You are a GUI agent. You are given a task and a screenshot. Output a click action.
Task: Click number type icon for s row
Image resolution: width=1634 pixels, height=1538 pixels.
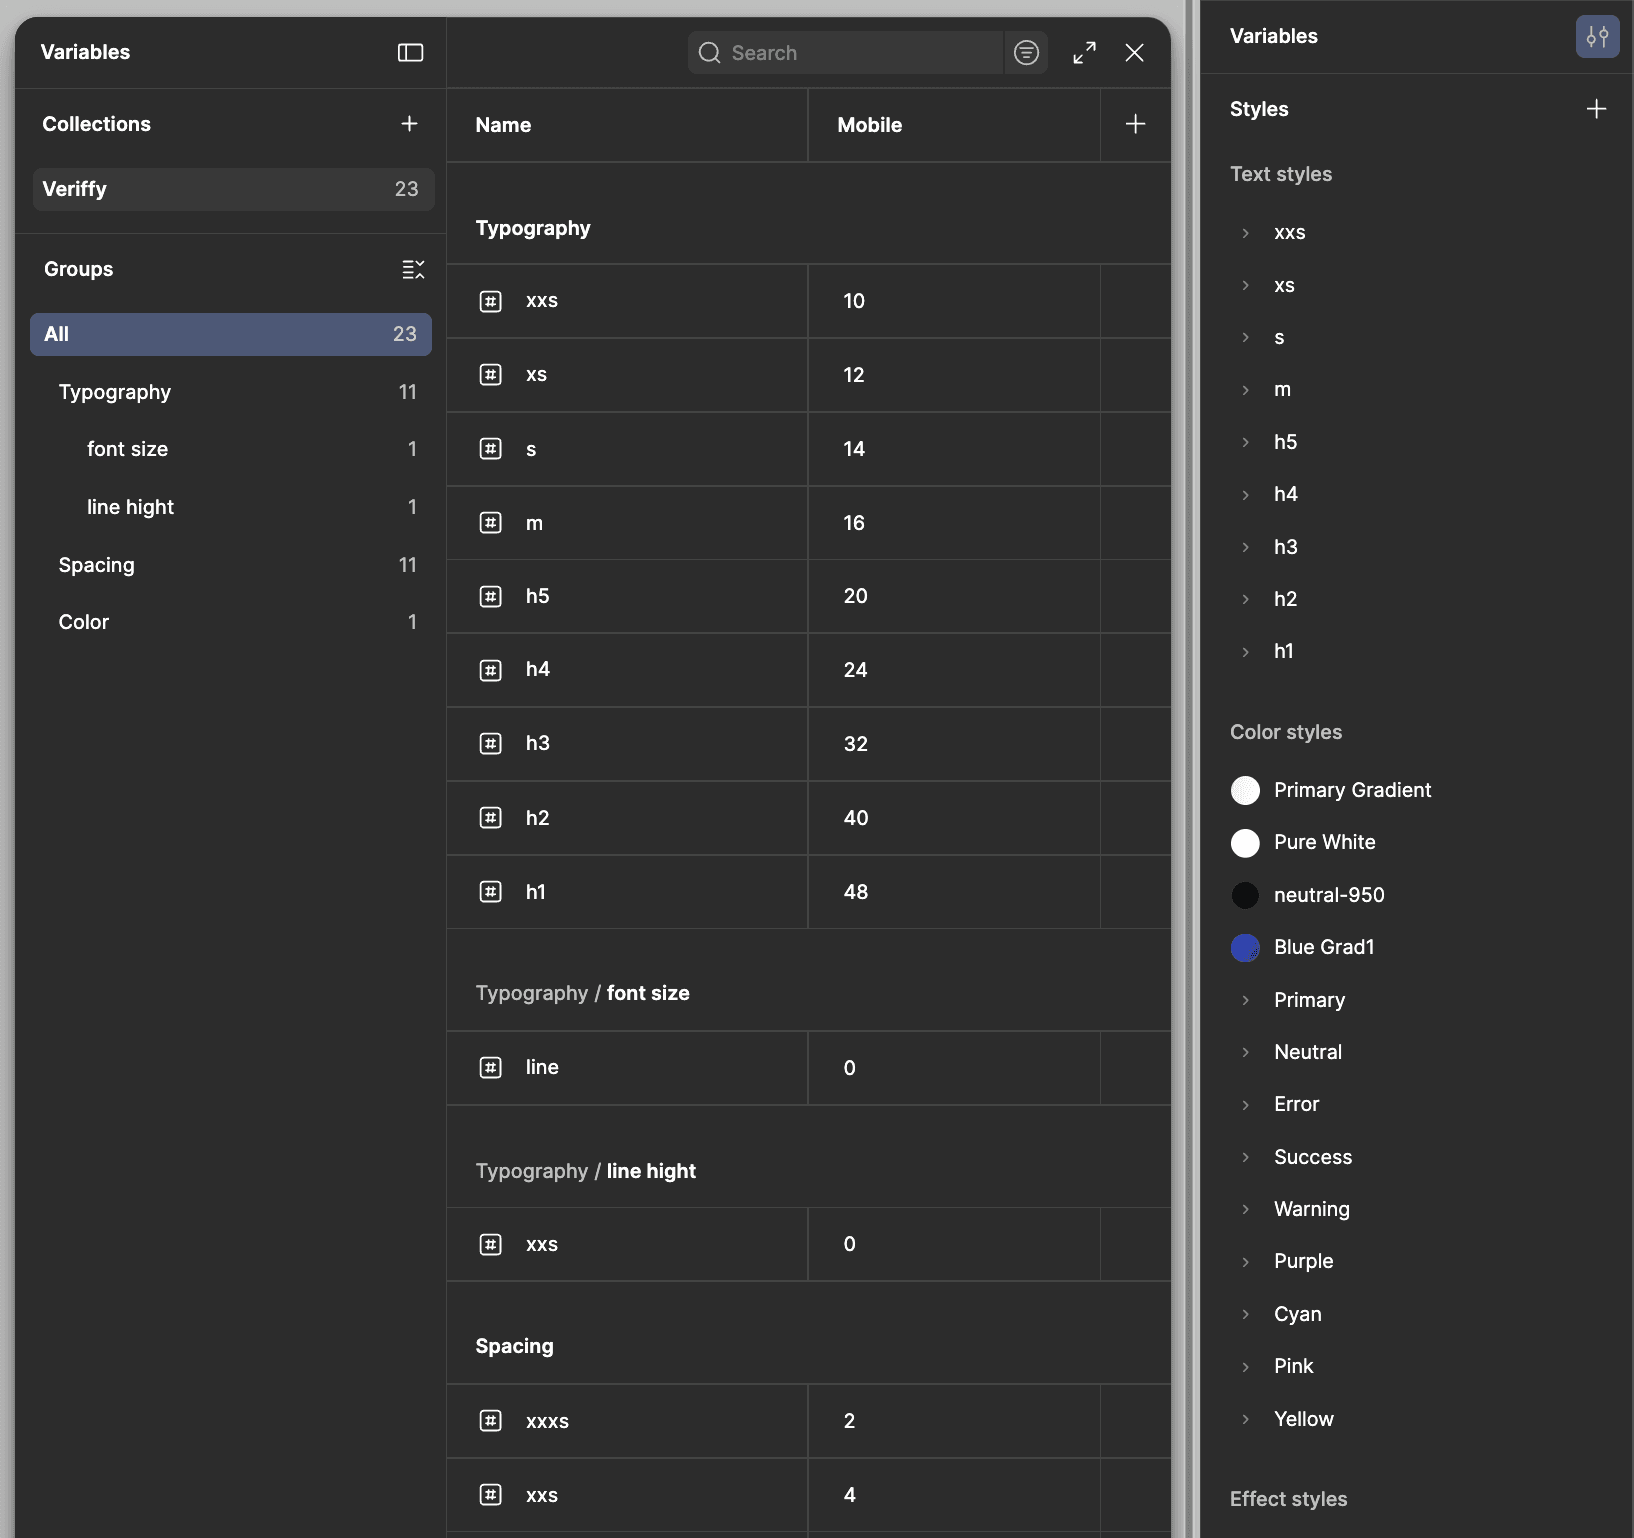click(490, 449)
